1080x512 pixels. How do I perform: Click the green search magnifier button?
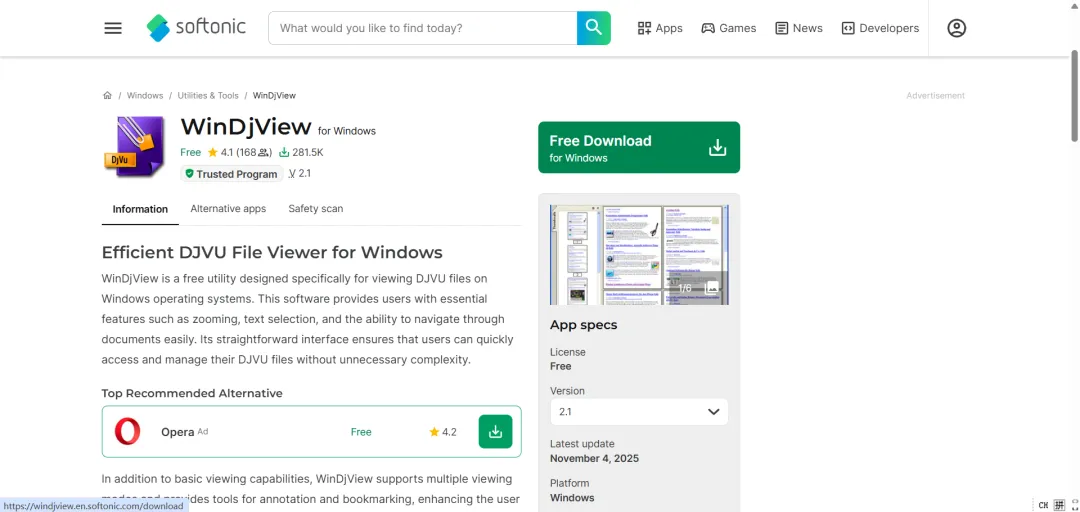594,28
